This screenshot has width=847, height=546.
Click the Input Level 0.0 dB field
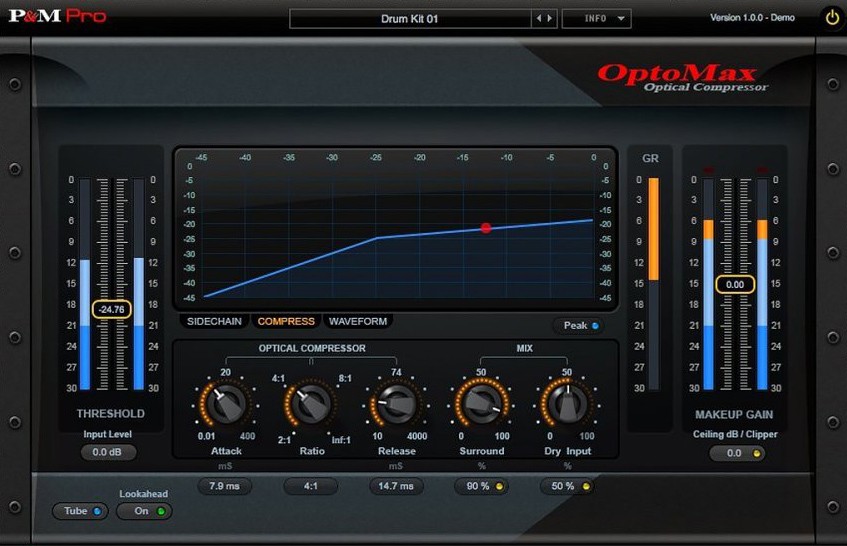pyautogui.click(x=107, y=452)
